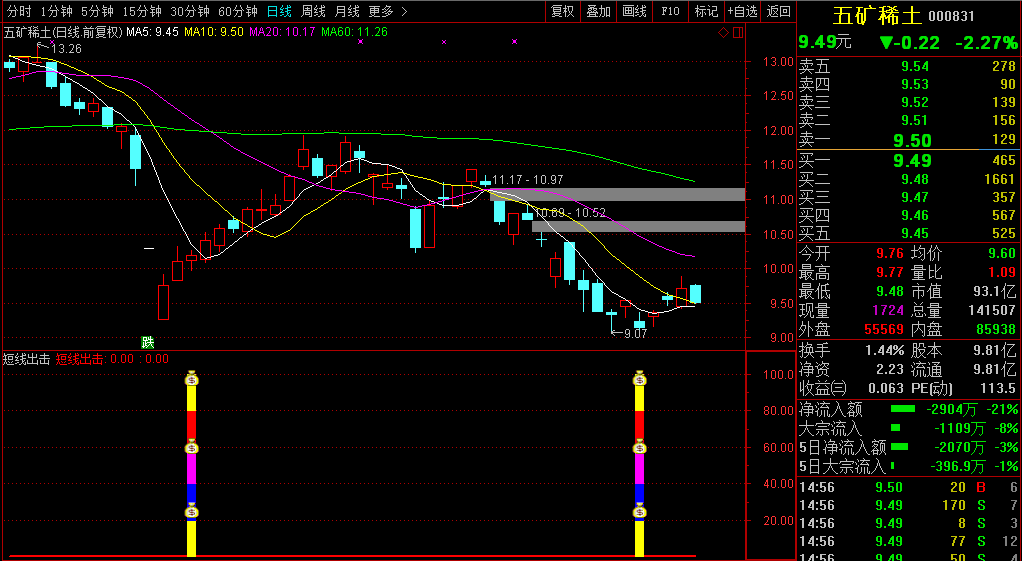Add stock to watchlist with +自选

[742, 11]
